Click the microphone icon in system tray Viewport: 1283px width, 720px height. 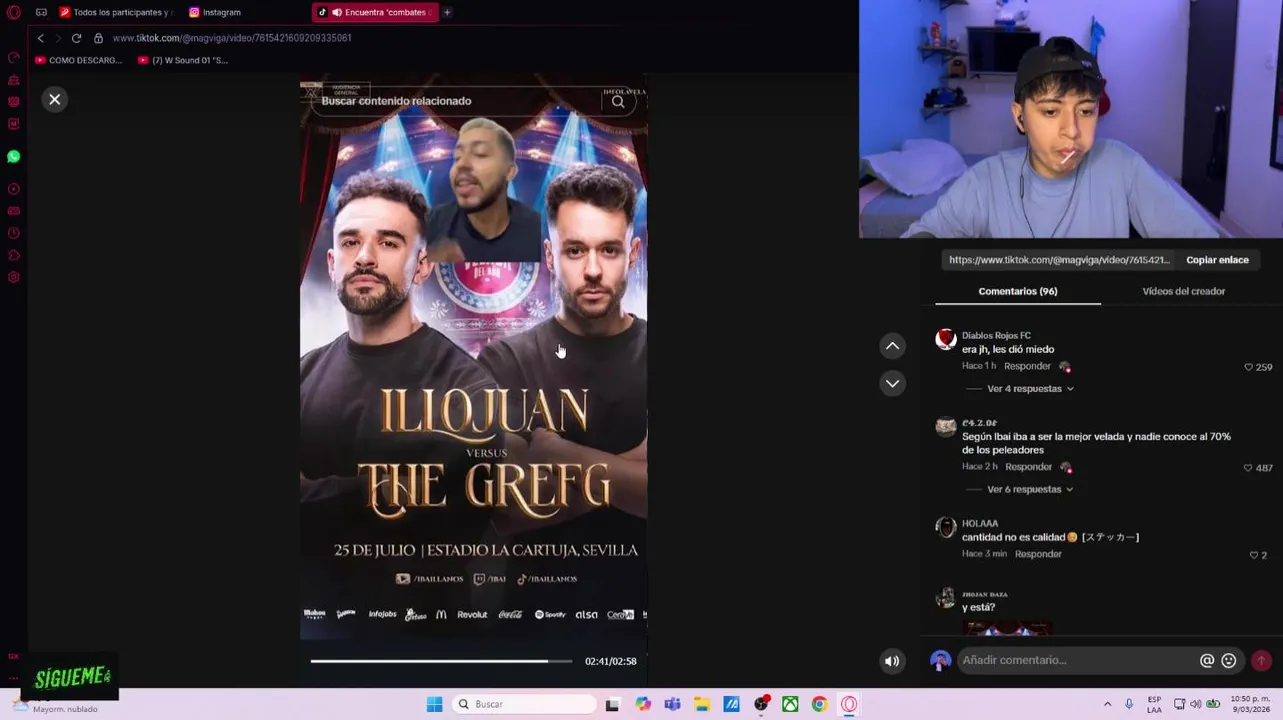pyautogui.click(x=1129, y=704)
